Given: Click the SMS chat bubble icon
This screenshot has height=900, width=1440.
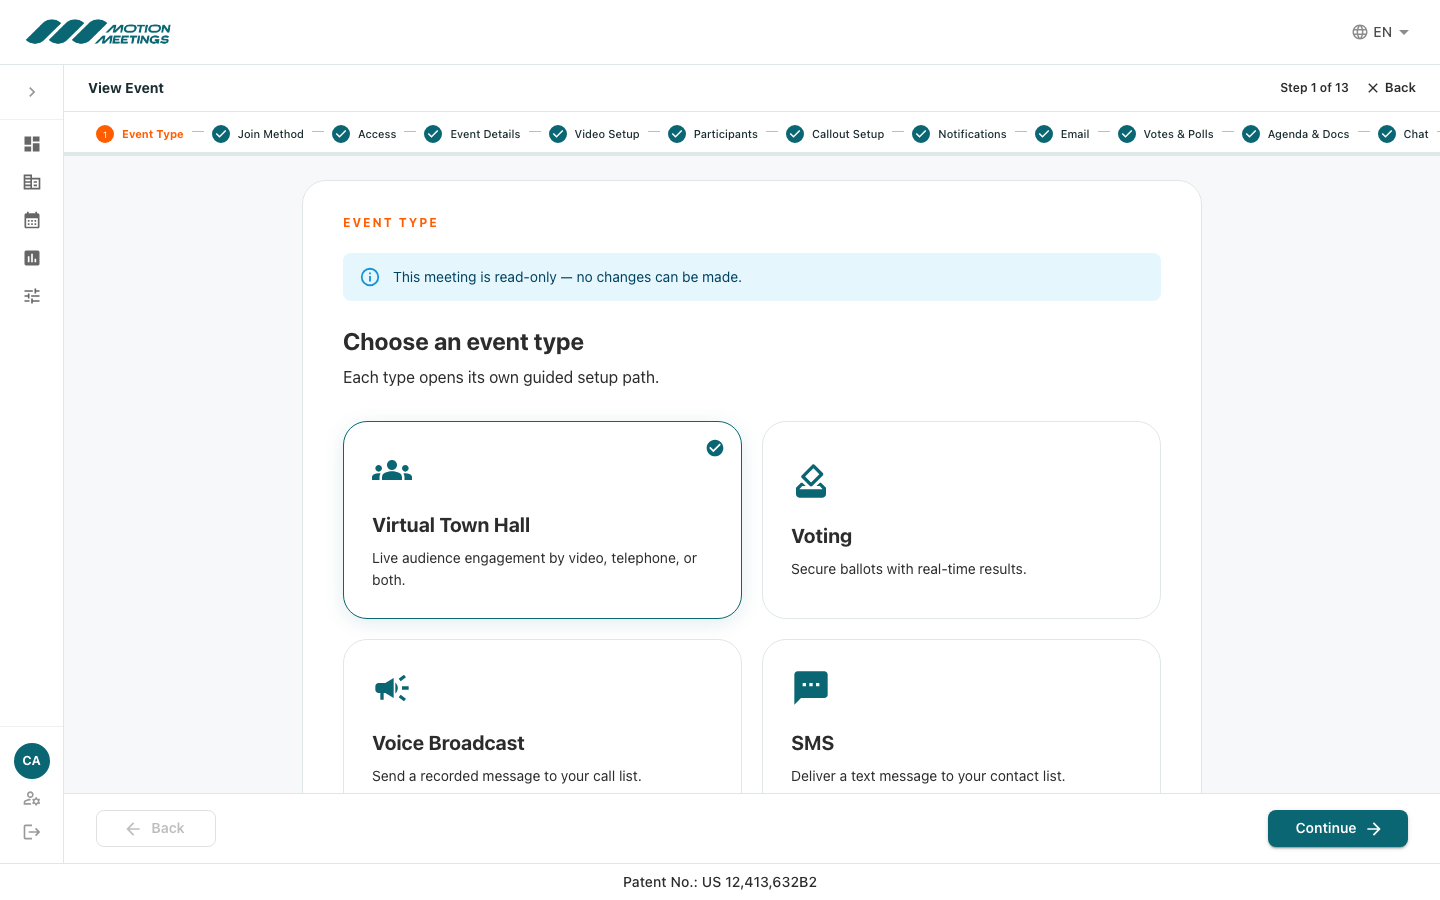Looking at the screenshot, I should click(x=811, y=688).
